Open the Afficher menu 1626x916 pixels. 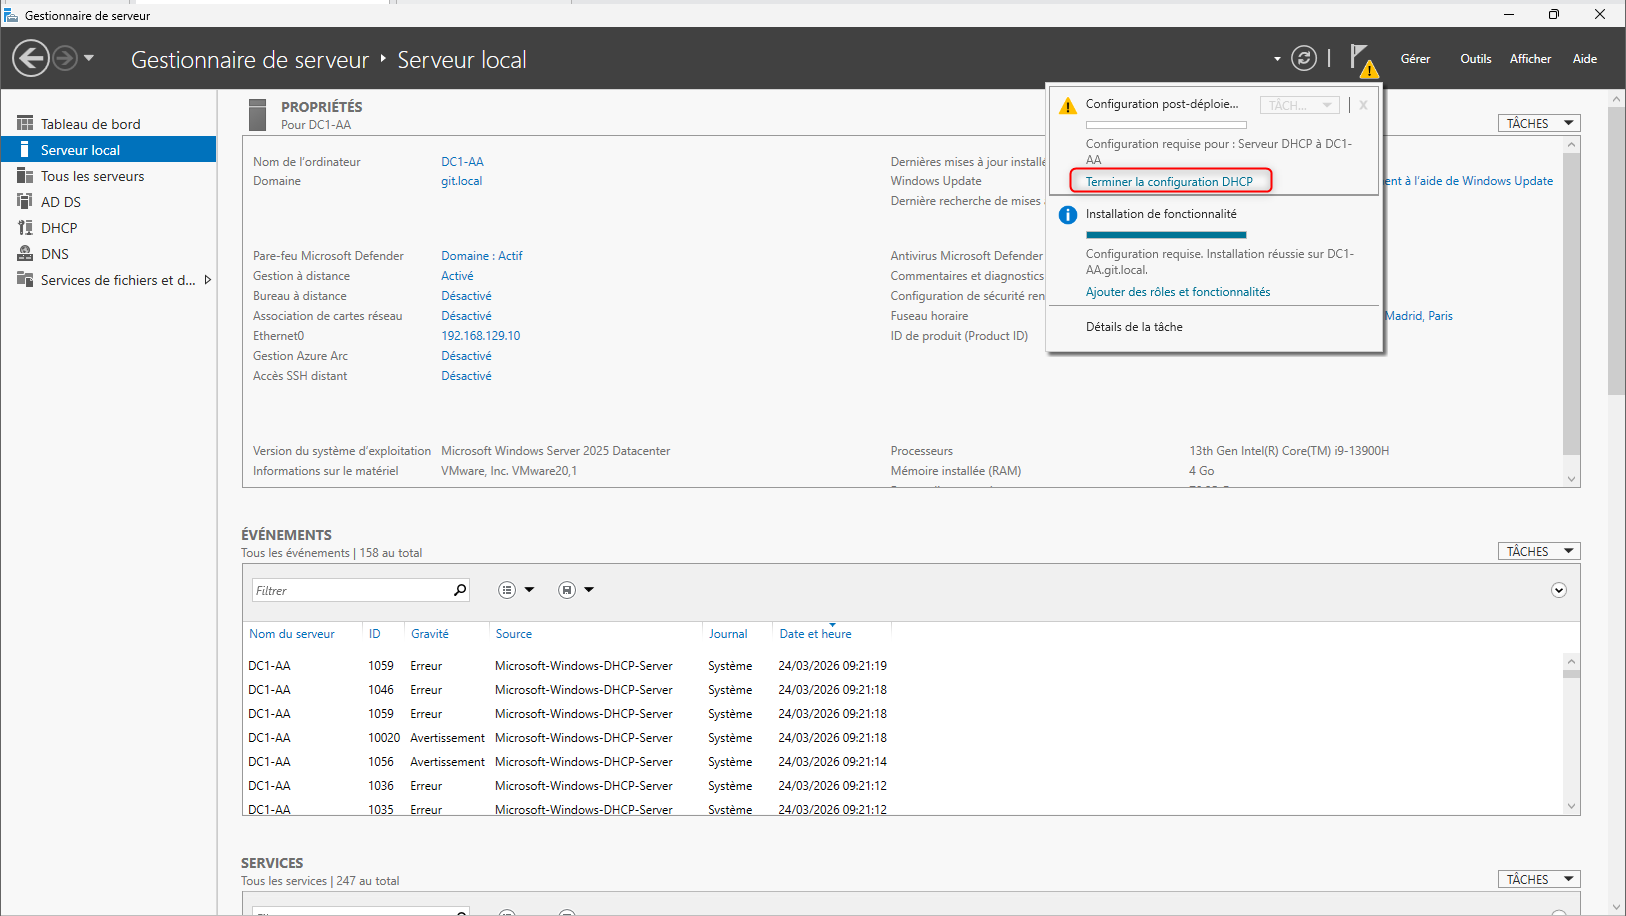tap(1530, 59)
